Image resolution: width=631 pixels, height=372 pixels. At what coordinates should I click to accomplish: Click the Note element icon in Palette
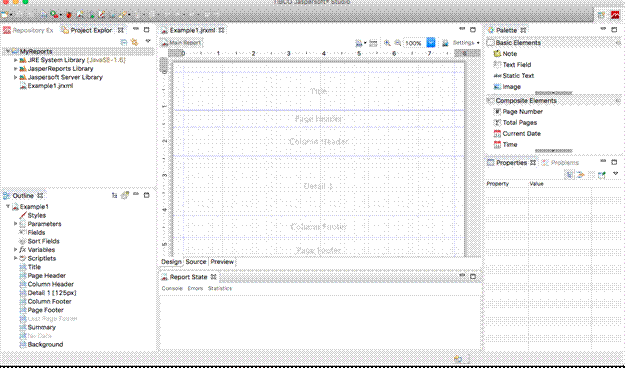(497, 54)
